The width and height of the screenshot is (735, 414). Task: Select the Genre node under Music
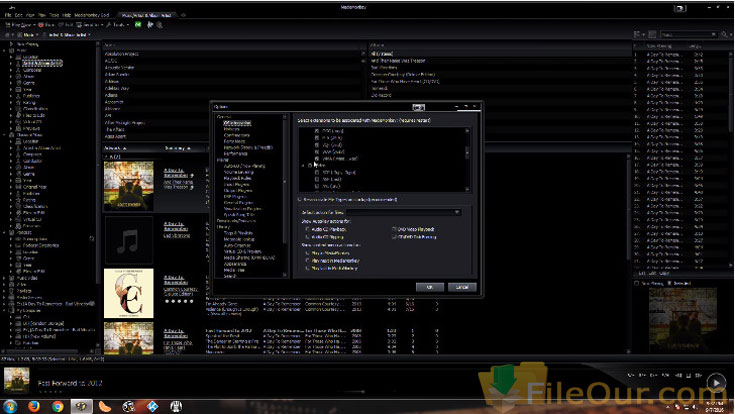tap(29, 83)
